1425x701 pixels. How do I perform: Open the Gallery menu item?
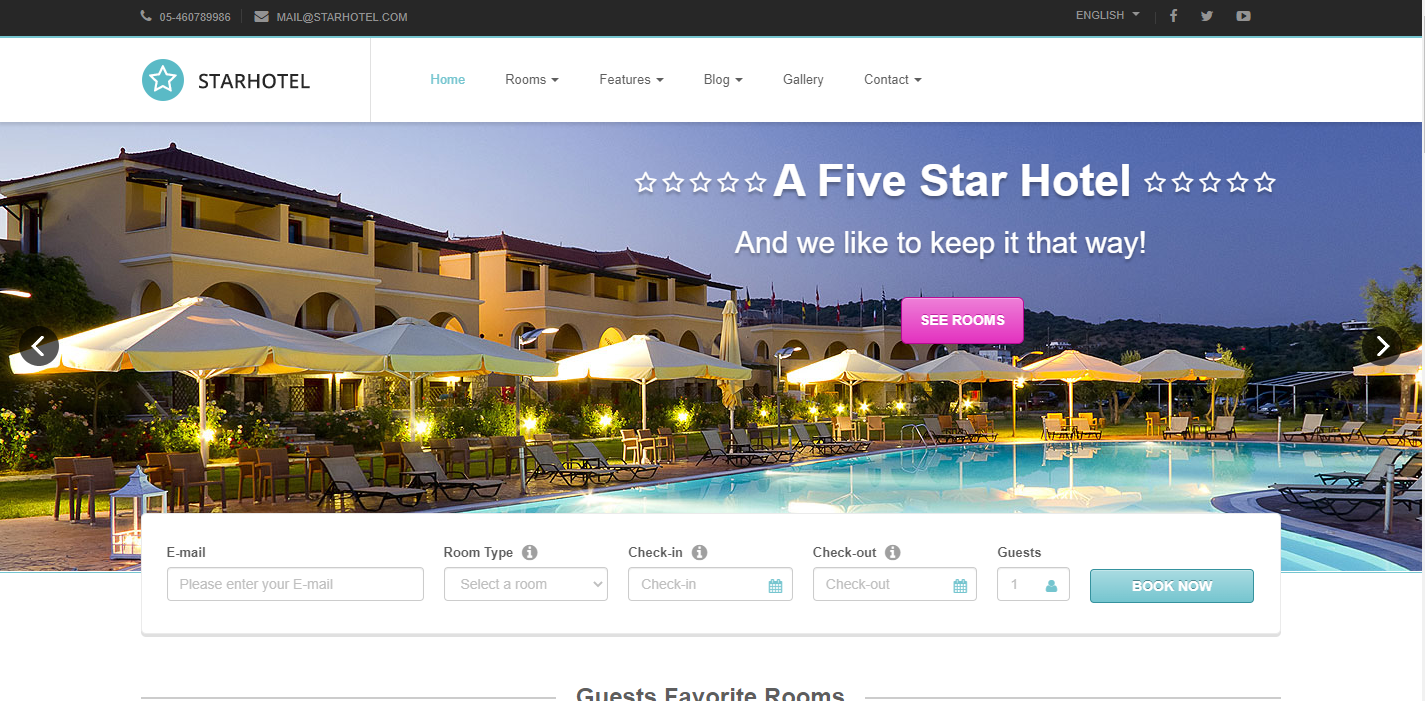(803, 80)
